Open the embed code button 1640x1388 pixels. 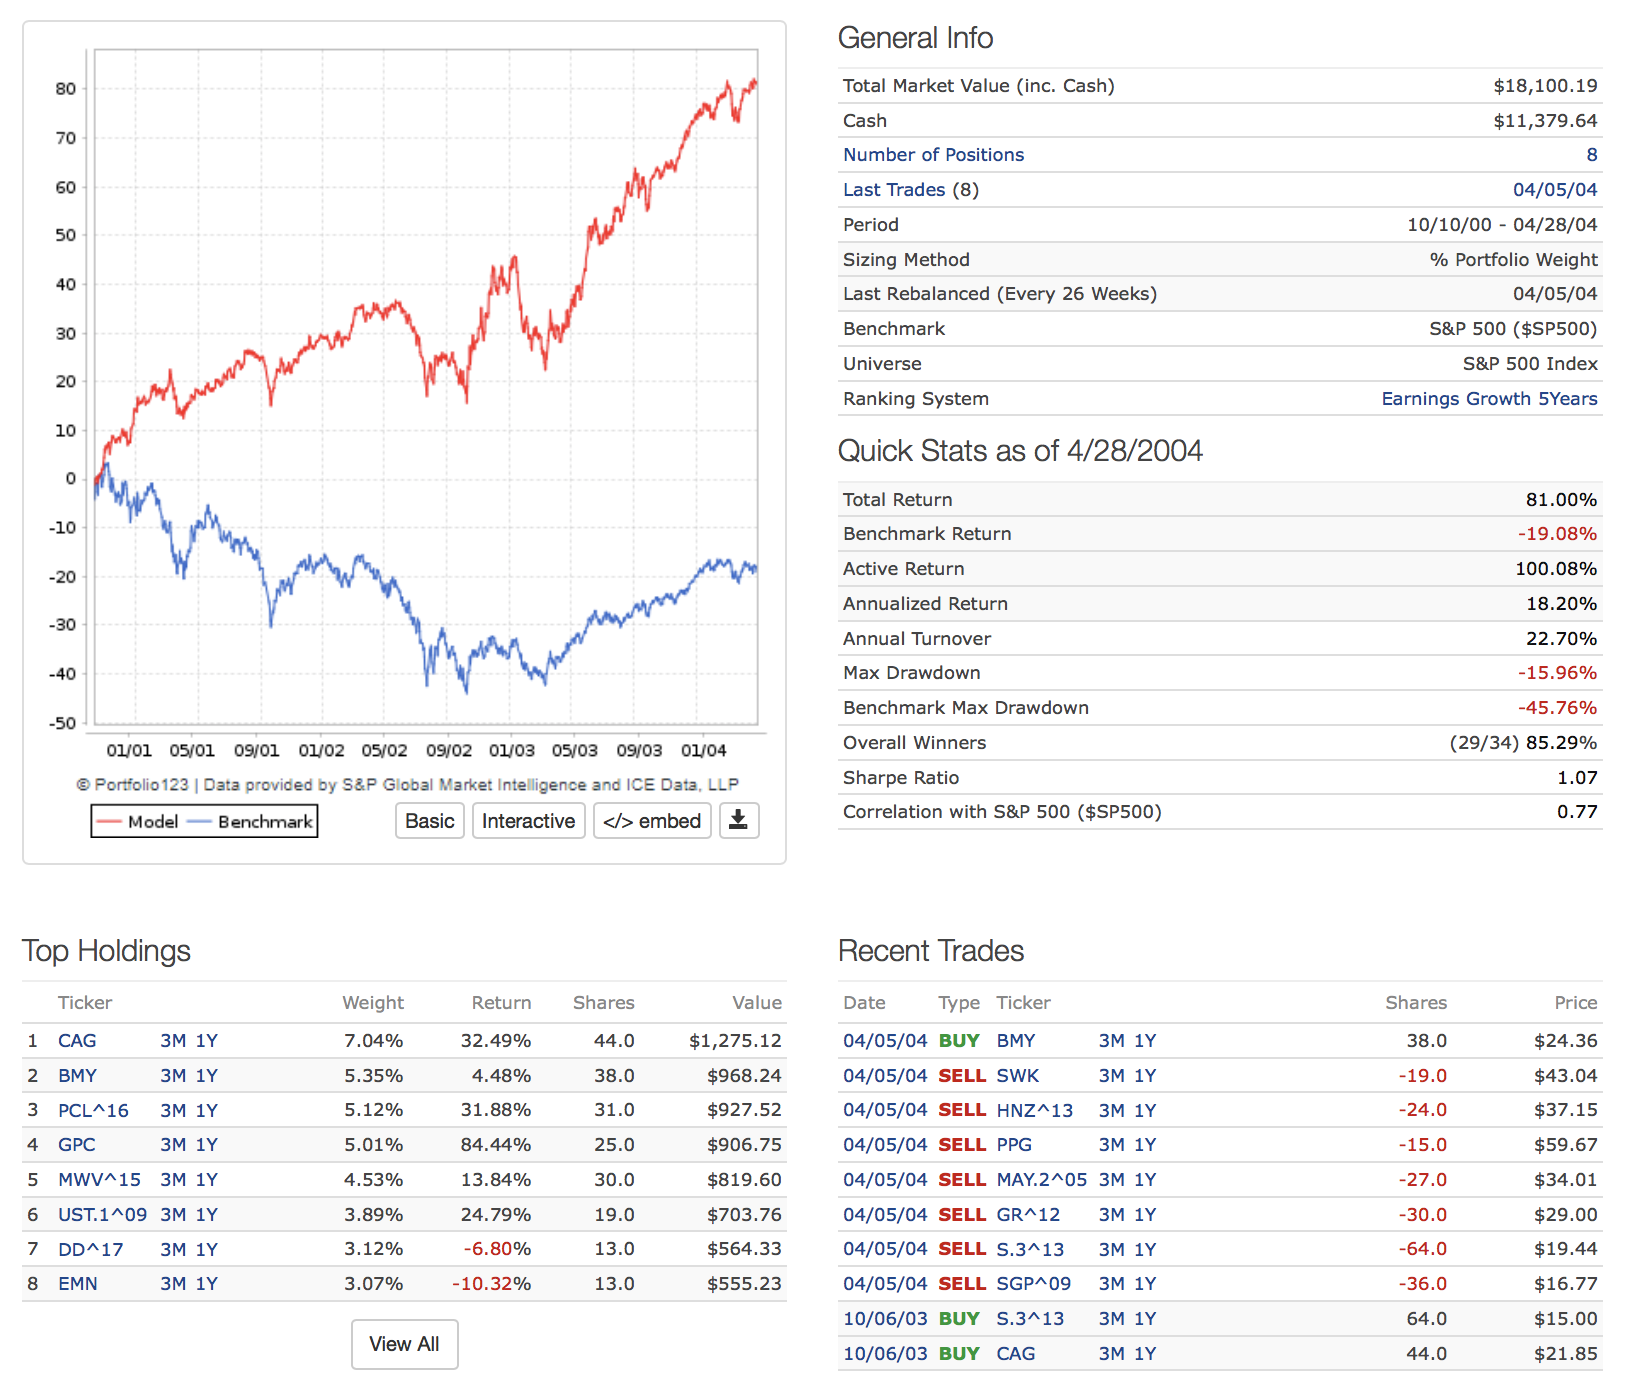point(652,821)
